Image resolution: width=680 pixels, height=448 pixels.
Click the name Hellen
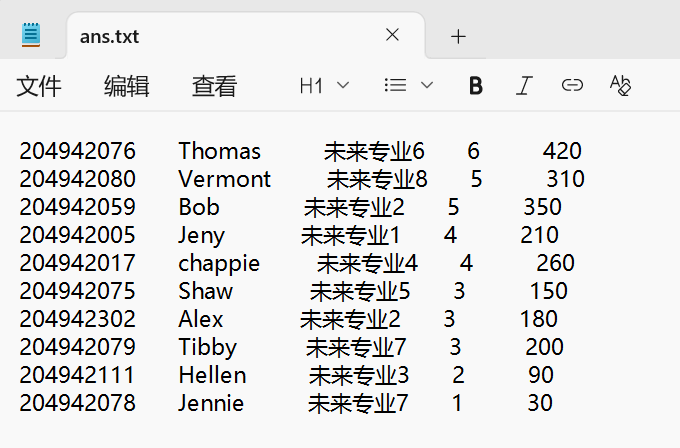[212, 375]
